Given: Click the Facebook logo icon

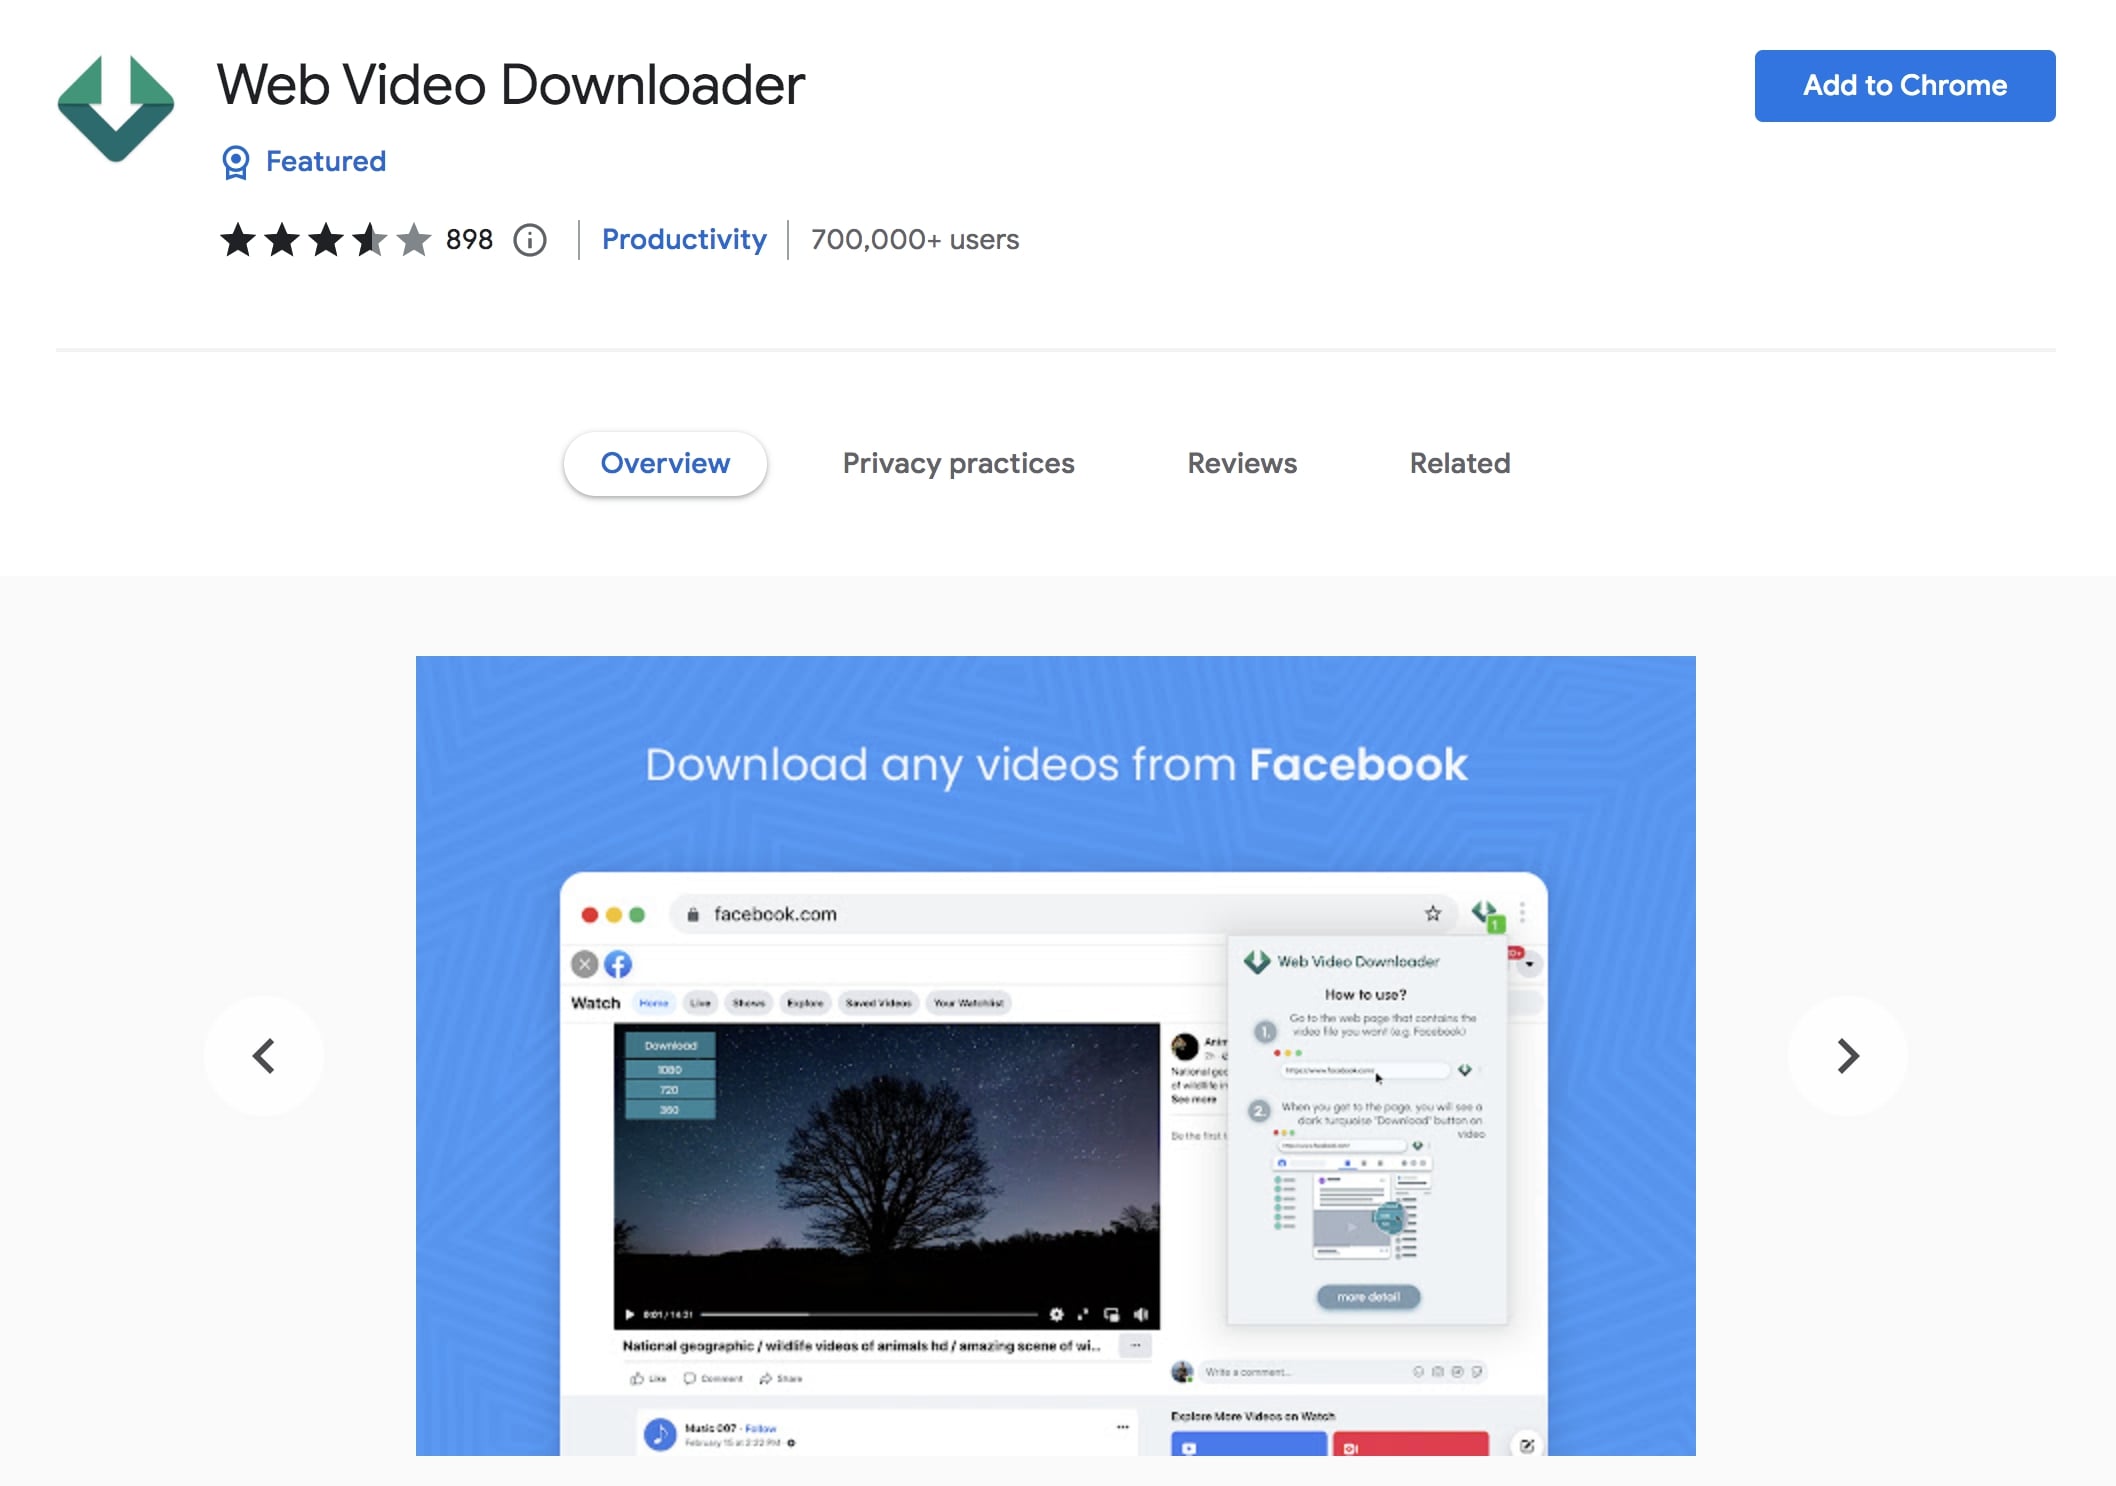Looking at the screenshot, I should 617,964.
